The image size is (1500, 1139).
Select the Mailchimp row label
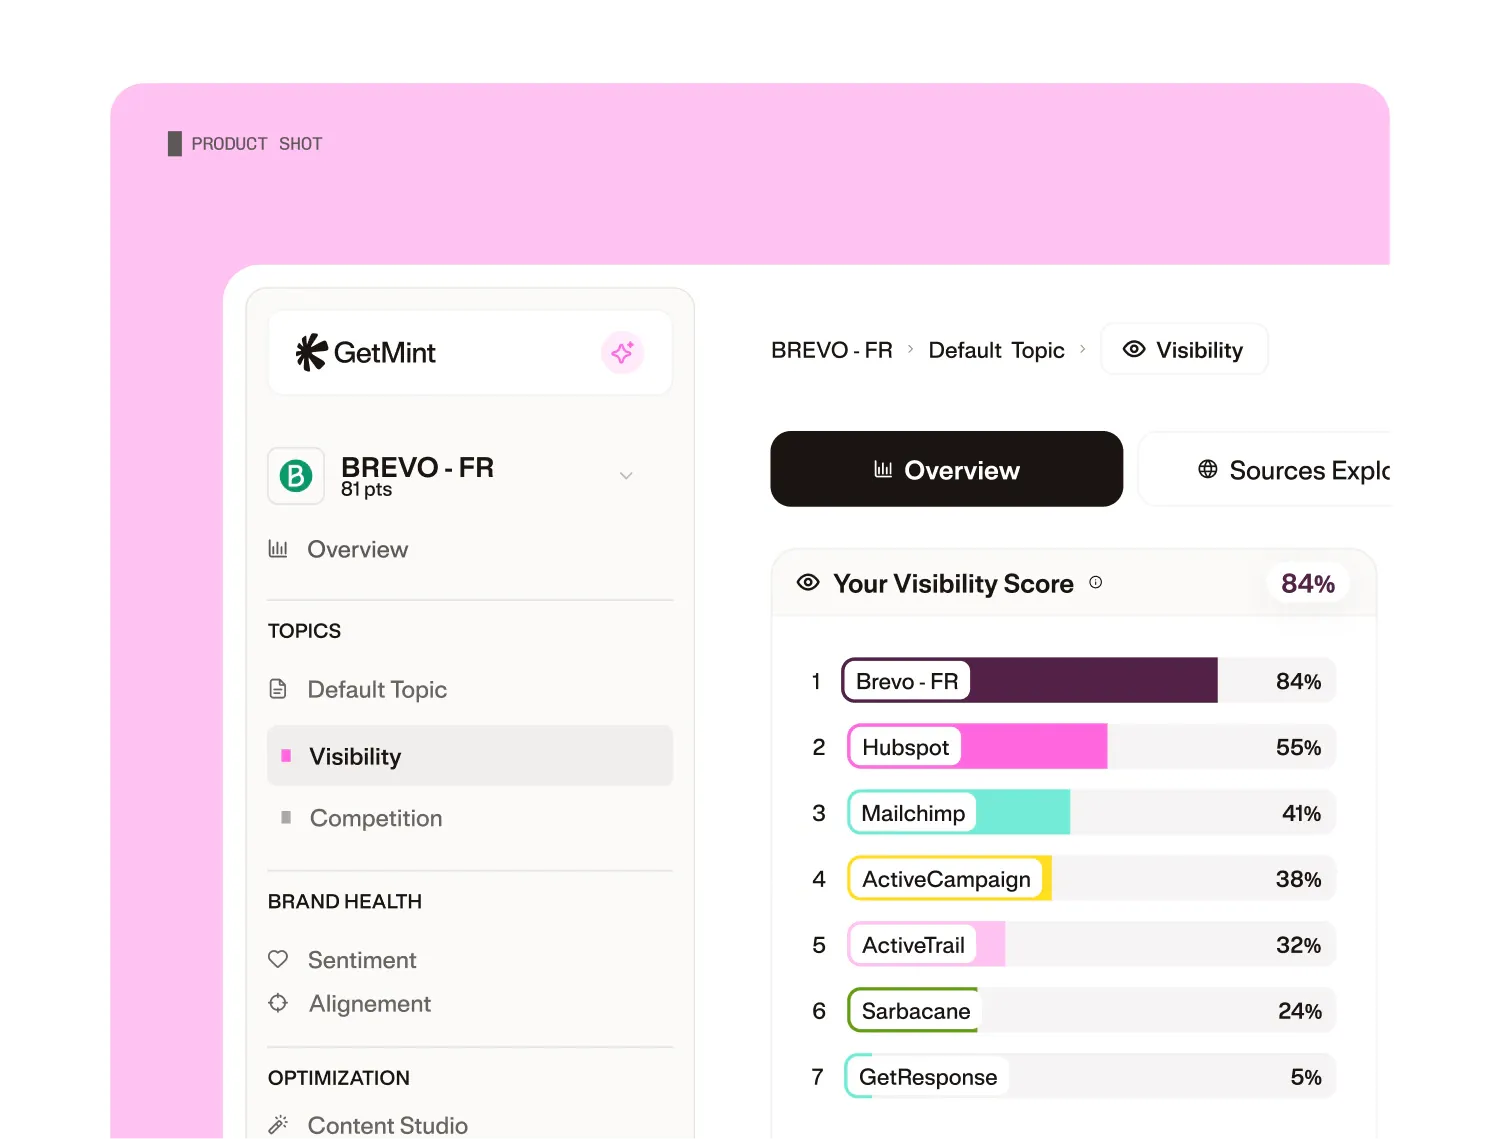(913, 813)
